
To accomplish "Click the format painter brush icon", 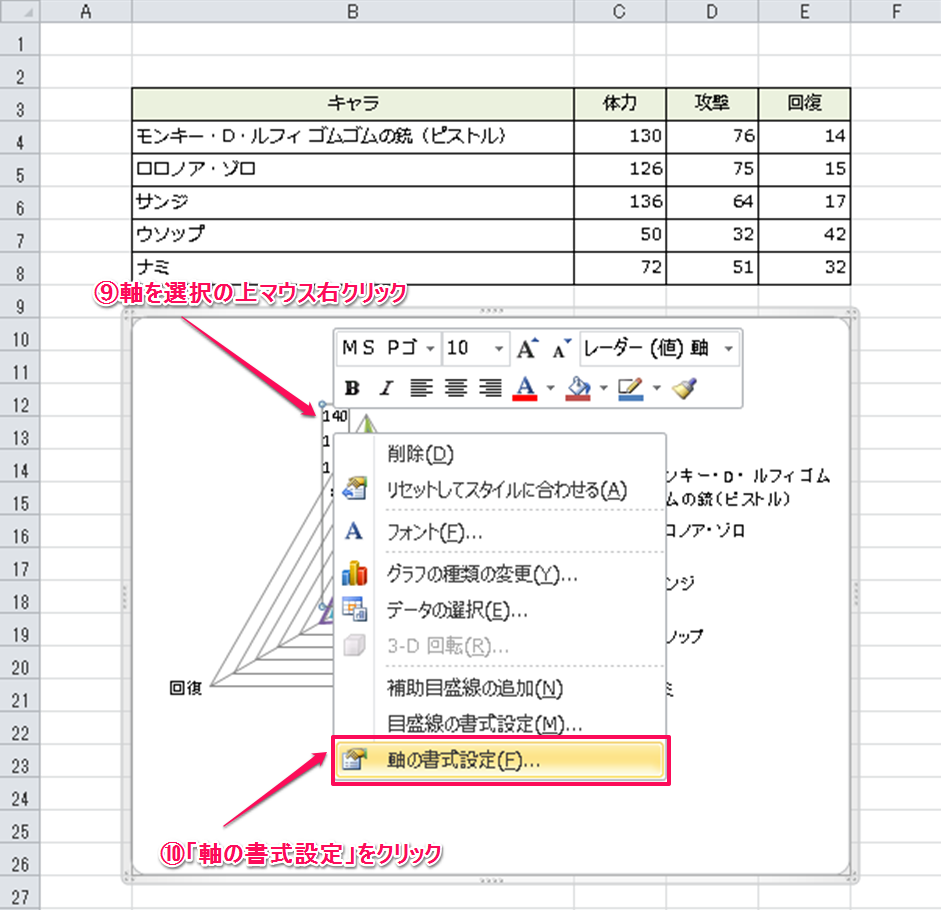I will [x=684, y=388].
